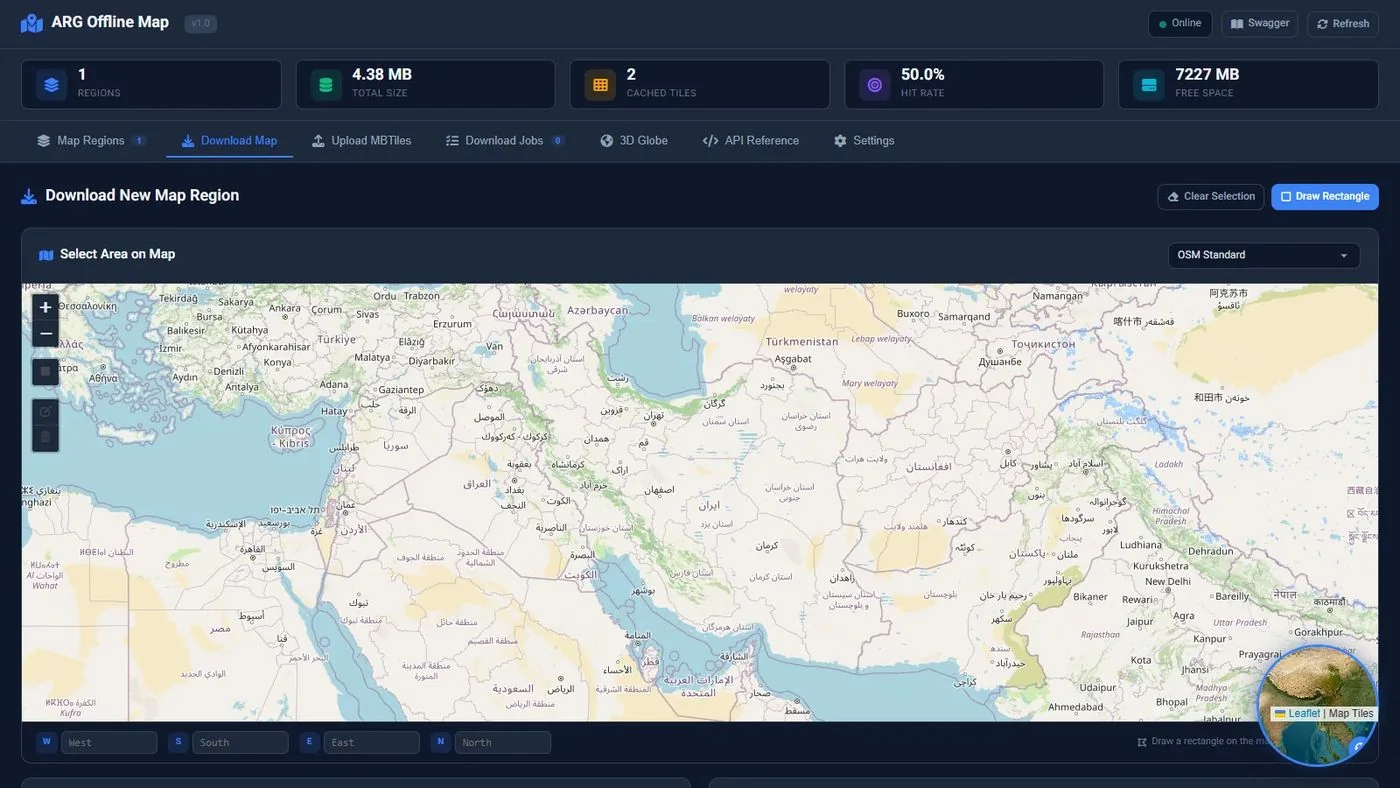Click the Clear Selection button

pos(1211,197)
